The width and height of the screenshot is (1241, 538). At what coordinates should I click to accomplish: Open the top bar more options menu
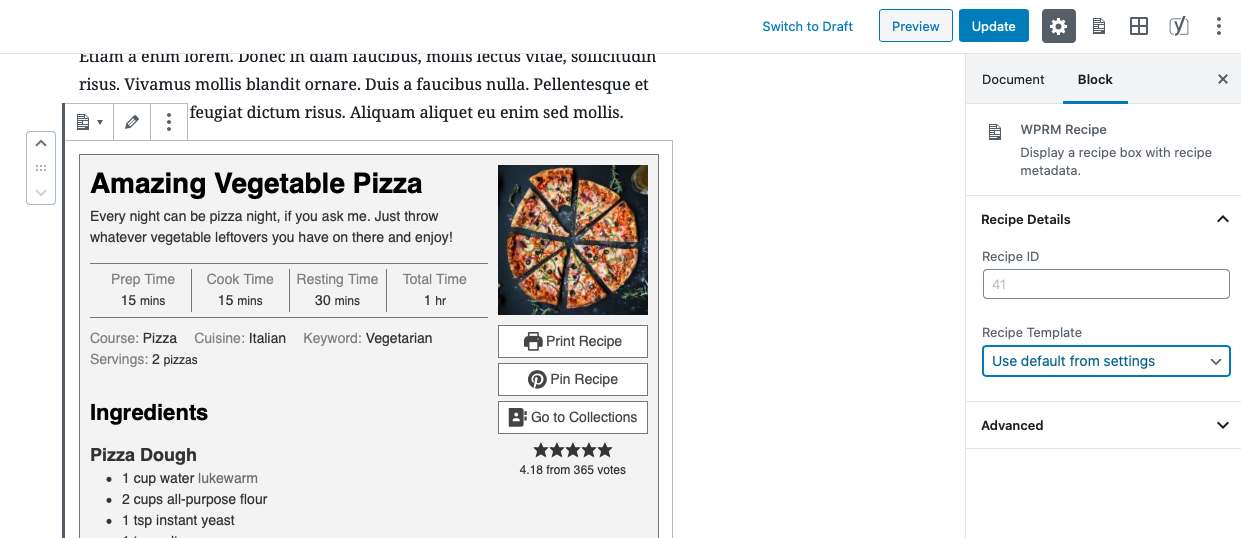[1218, 26]
